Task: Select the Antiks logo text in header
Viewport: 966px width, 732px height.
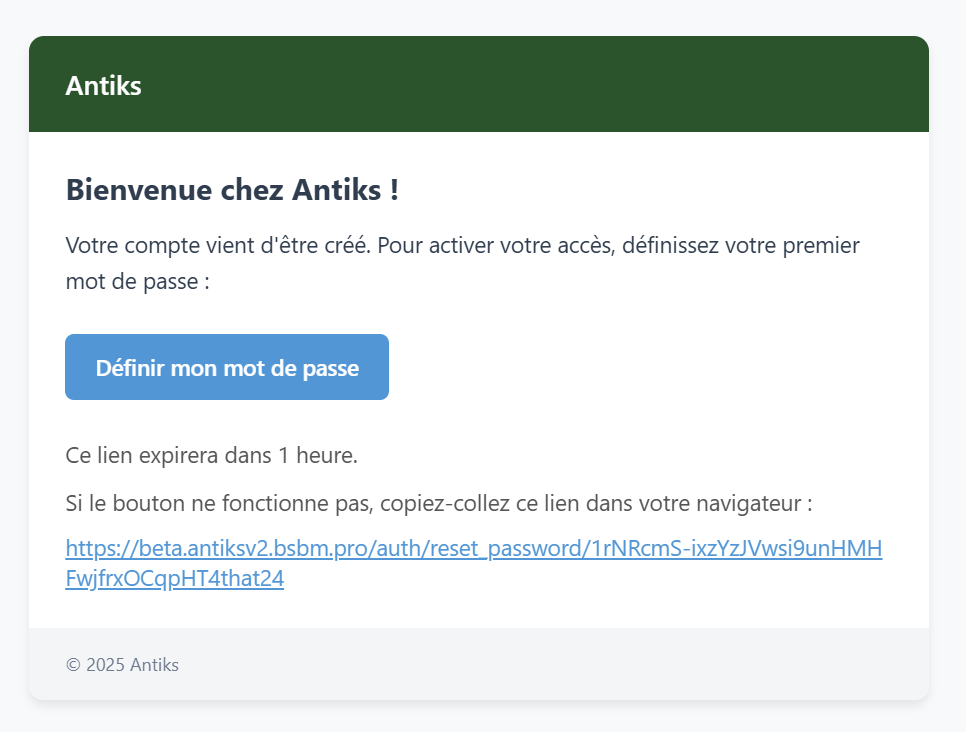Action: [103, 85]
